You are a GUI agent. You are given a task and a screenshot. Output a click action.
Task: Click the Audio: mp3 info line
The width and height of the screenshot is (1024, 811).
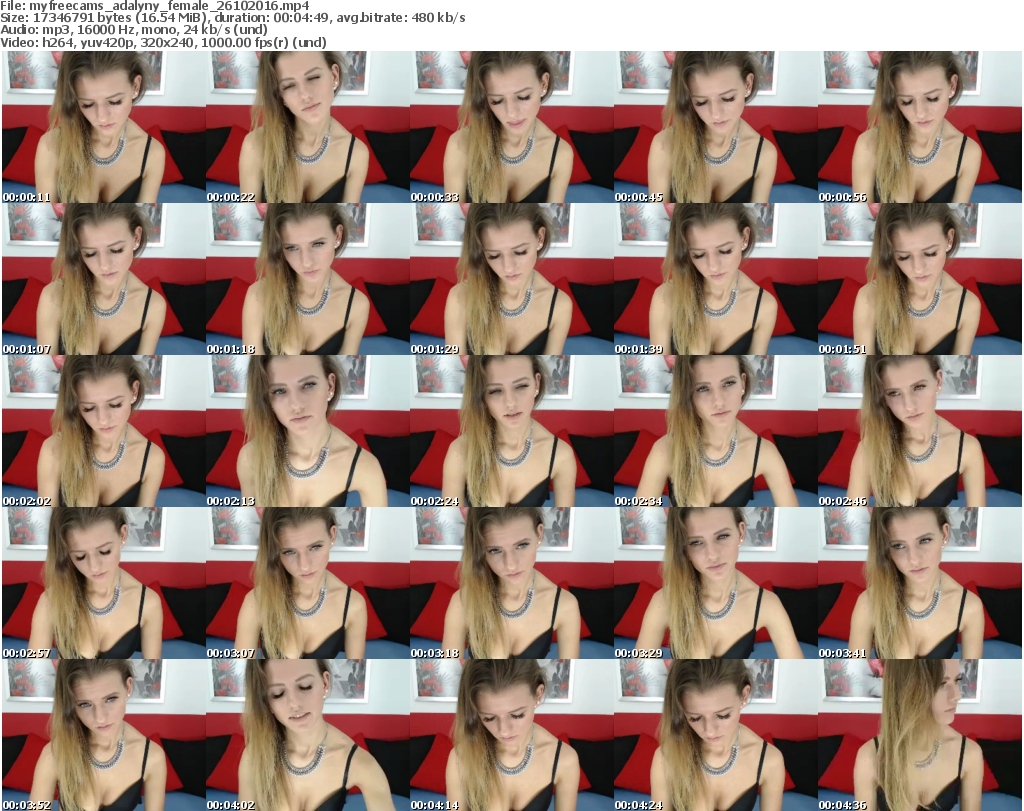134,30
